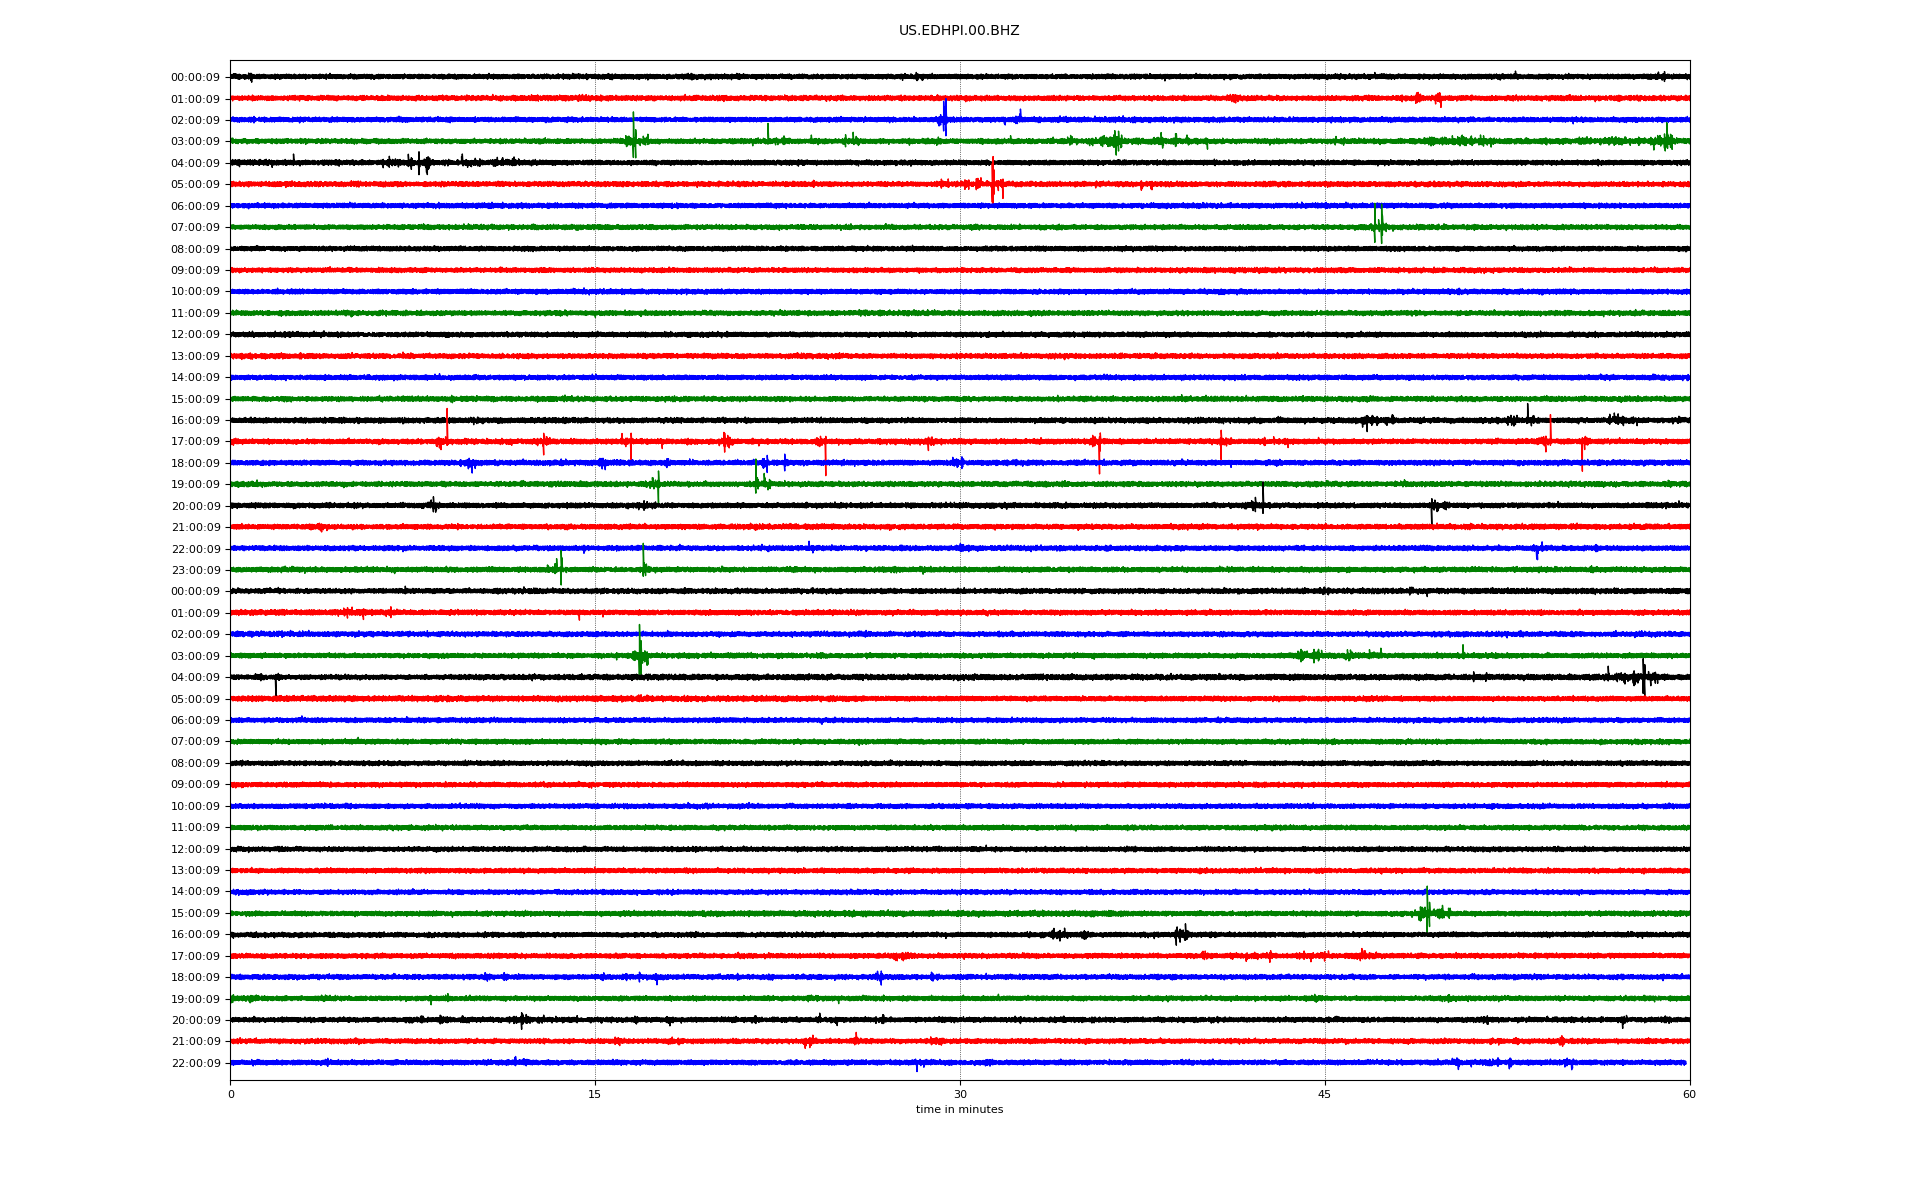Click the 15 tick label on x-axis

(595, 1094)
